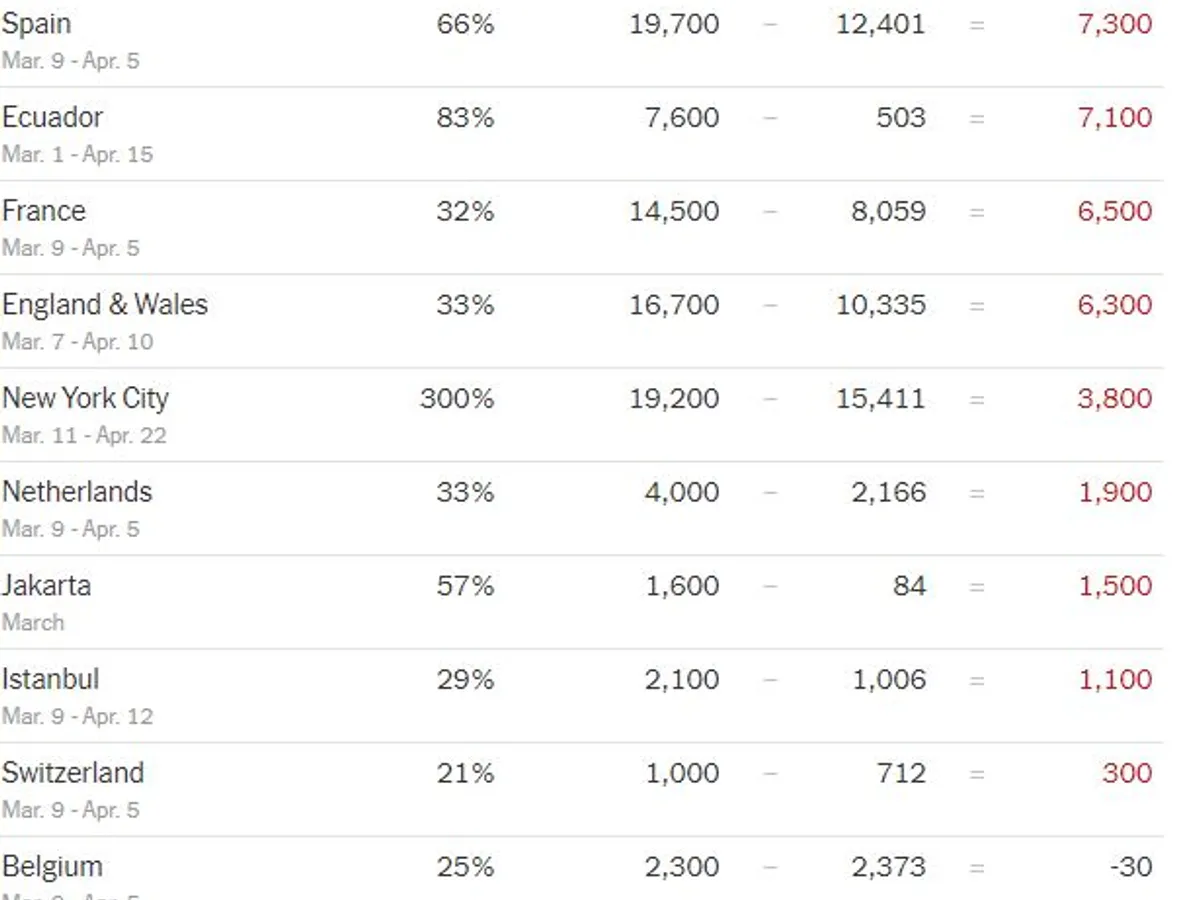Click the Jakarta row label
This screenshot has height=900, width=1200.
46,586
